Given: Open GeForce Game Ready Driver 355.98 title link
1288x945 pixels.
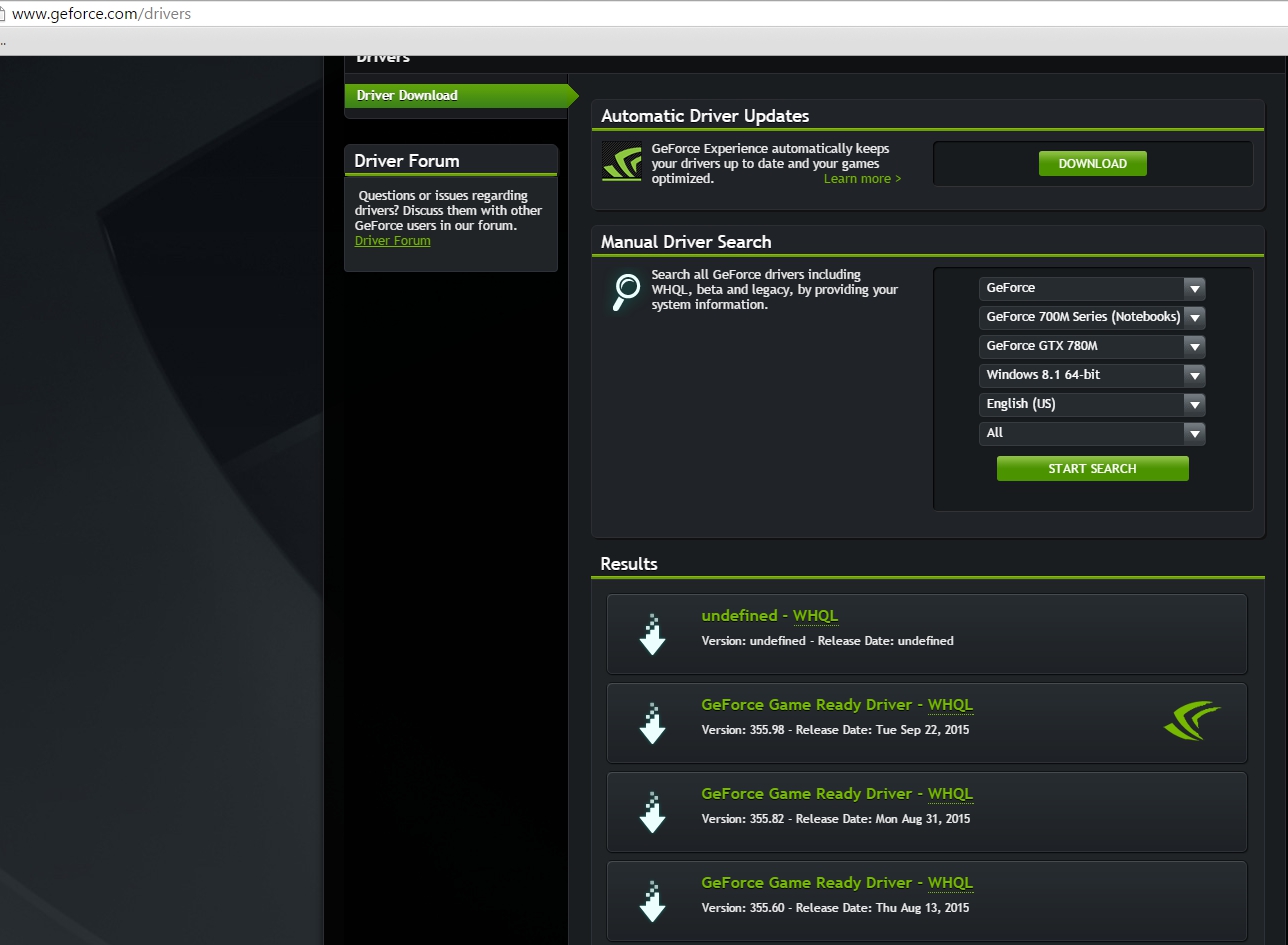Looking at the screenshot, I should [806, 705].
